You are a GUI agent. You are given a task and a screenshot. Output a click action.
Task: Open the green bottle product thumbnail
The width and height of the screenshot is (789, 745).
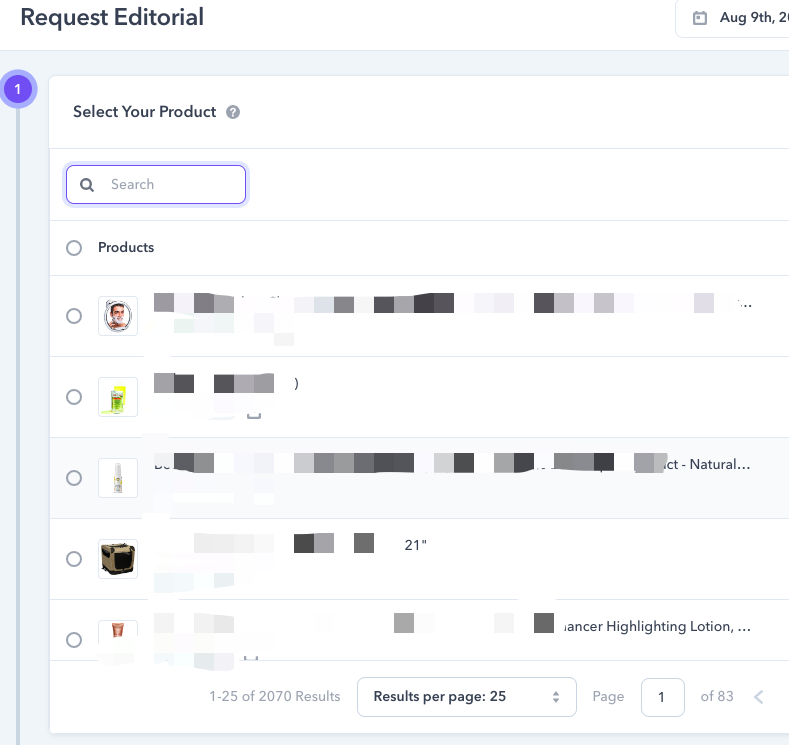(x=118, y=397)
